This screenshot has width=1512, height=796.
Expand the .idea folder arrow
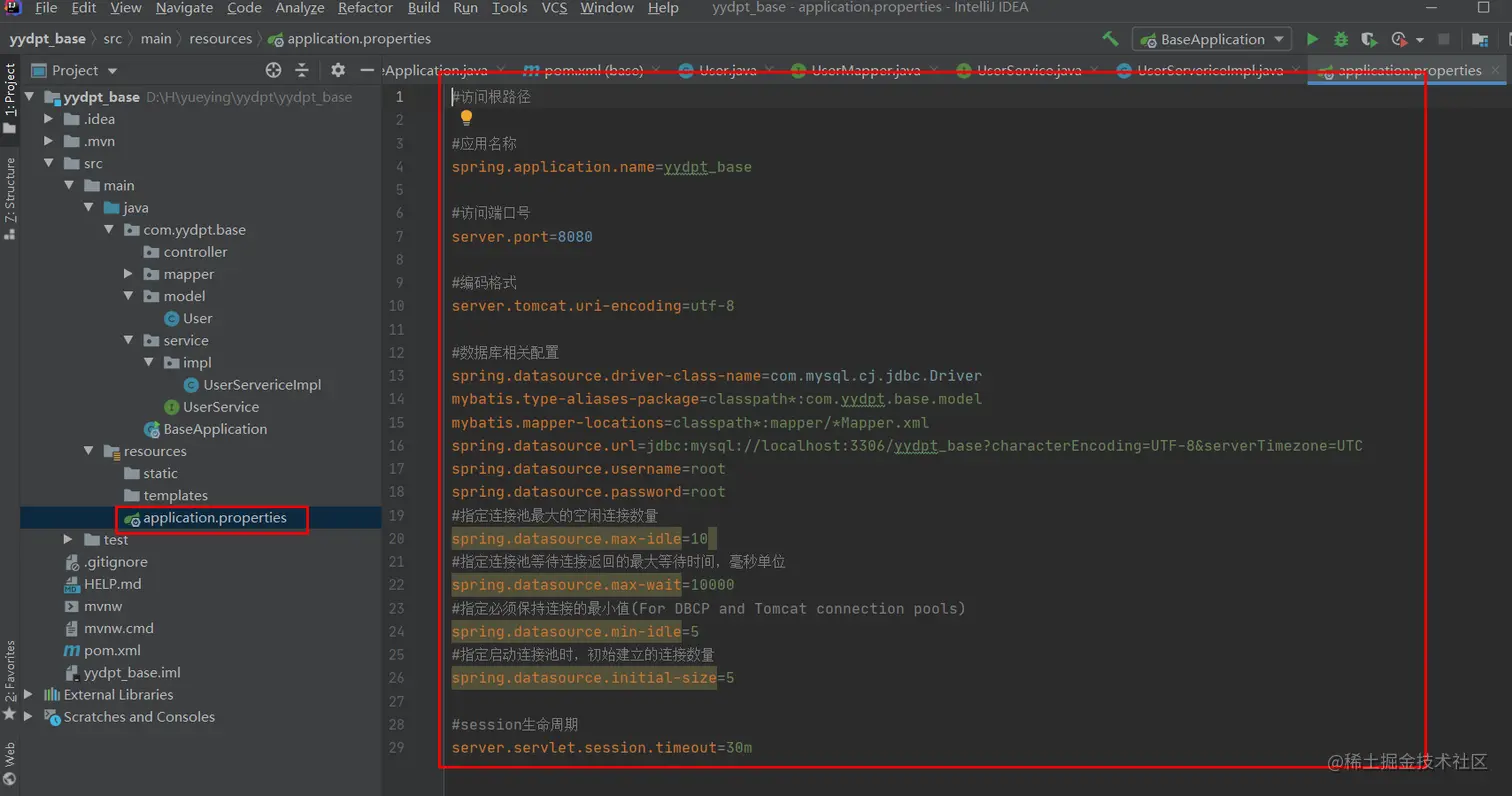[48, 119]
